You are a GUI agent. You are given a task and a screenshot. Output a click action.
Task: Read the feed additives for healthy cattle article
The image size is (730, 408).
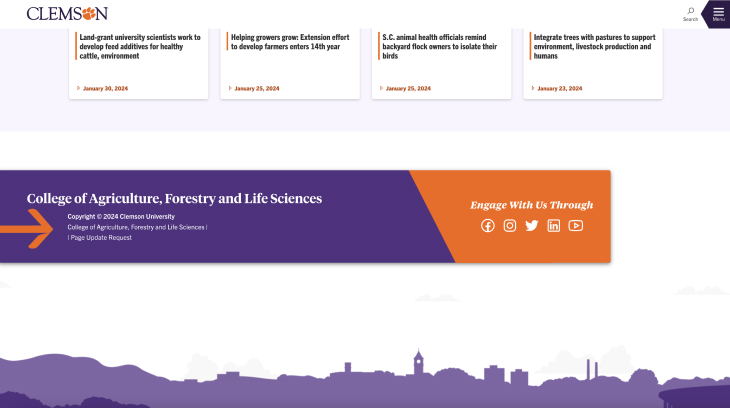click(140, 47)
